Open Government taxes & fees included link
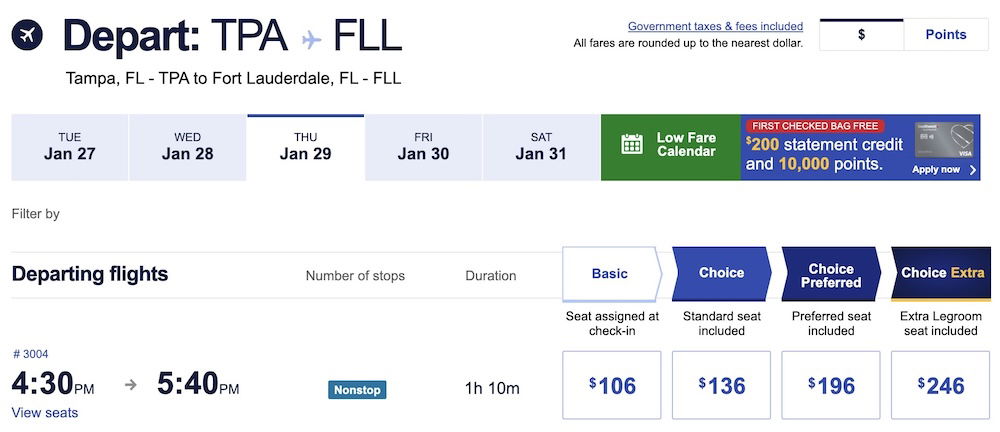Viewport: 1000px width, 432px height. point(715,26)
